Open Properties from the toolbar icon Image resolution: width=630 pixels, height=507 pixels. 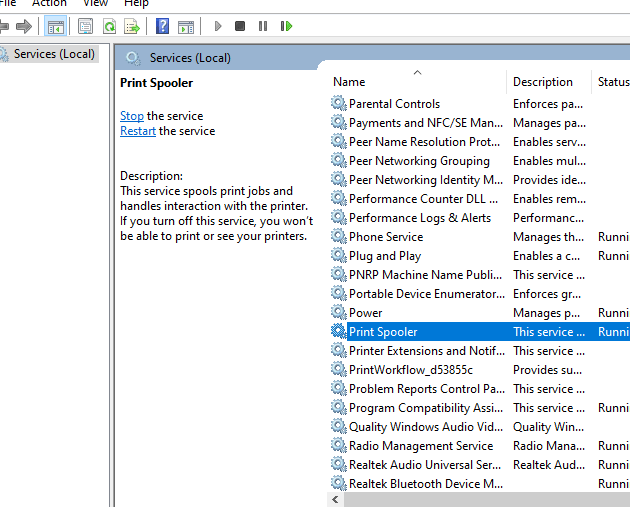click(86, 26)
